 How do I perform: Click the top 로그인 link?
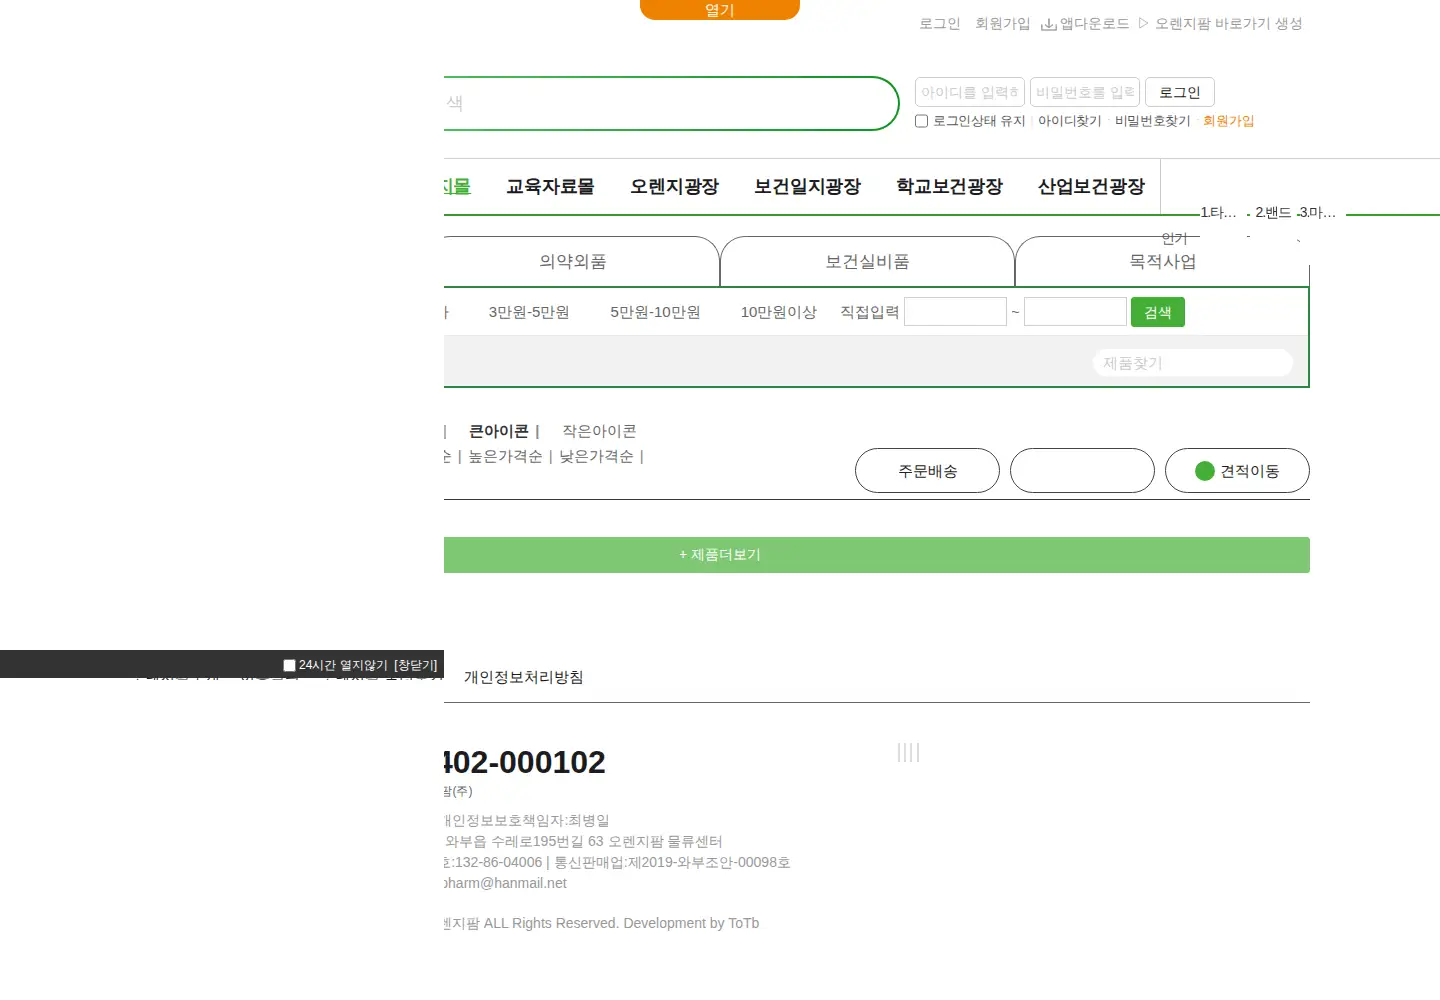939,24
